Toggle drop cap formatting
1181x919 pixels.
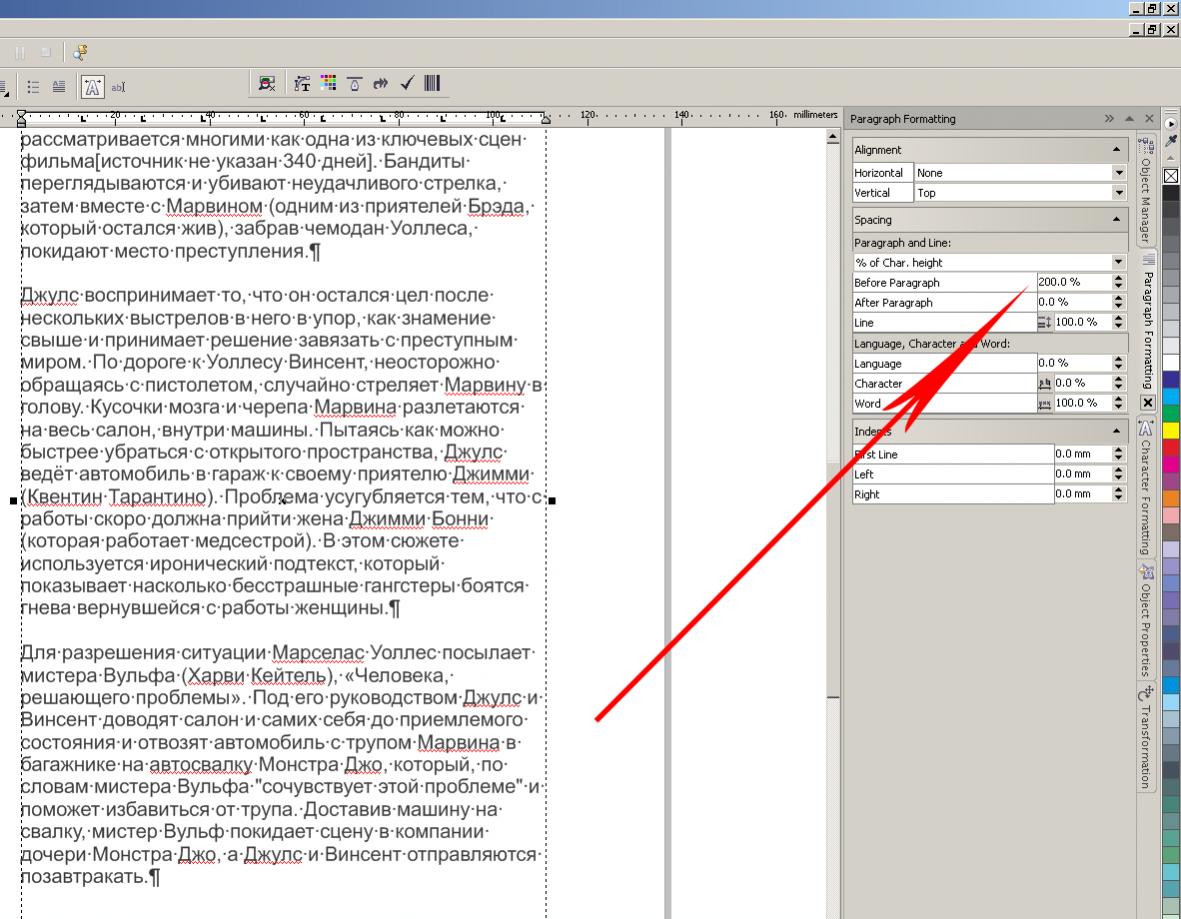(59, 87)
